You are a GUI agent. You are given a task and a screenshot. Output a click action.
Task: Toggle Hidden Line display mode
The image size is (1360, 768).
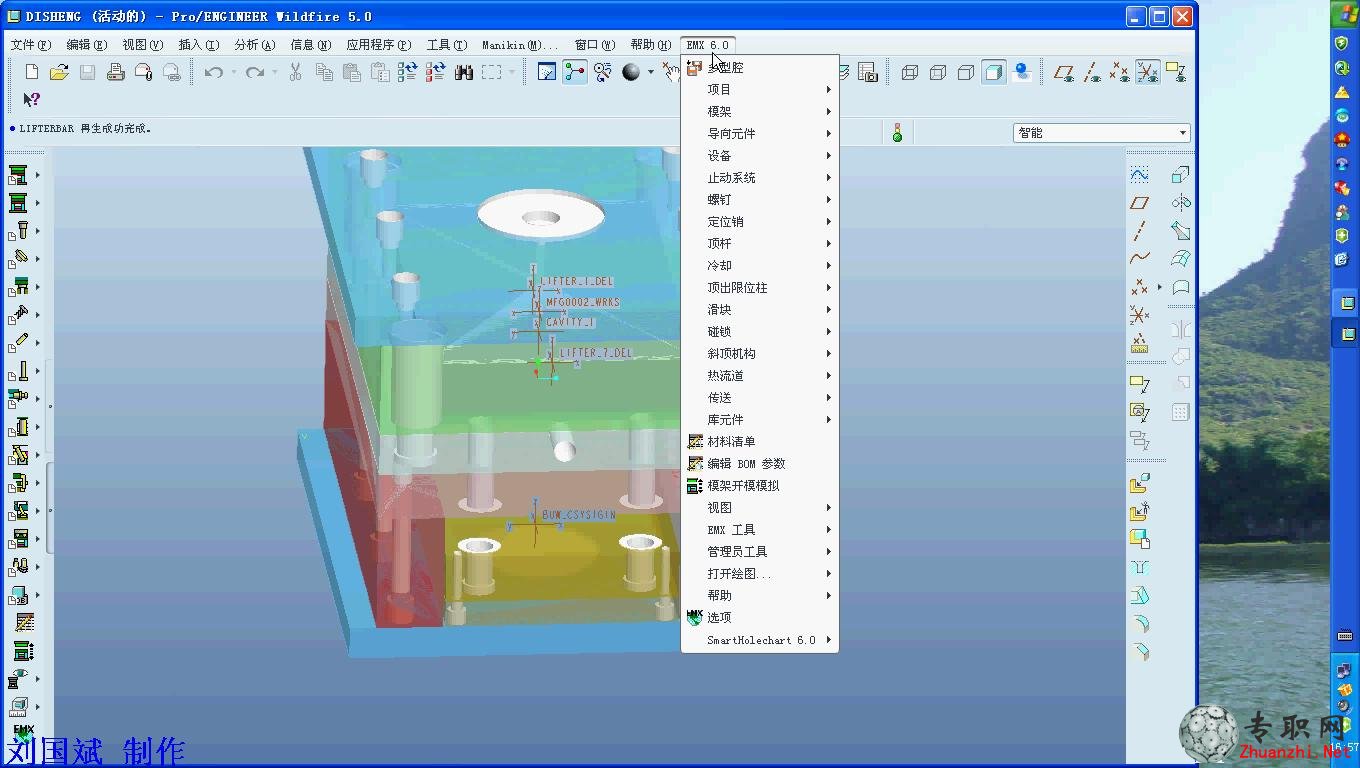pos(938,72)
